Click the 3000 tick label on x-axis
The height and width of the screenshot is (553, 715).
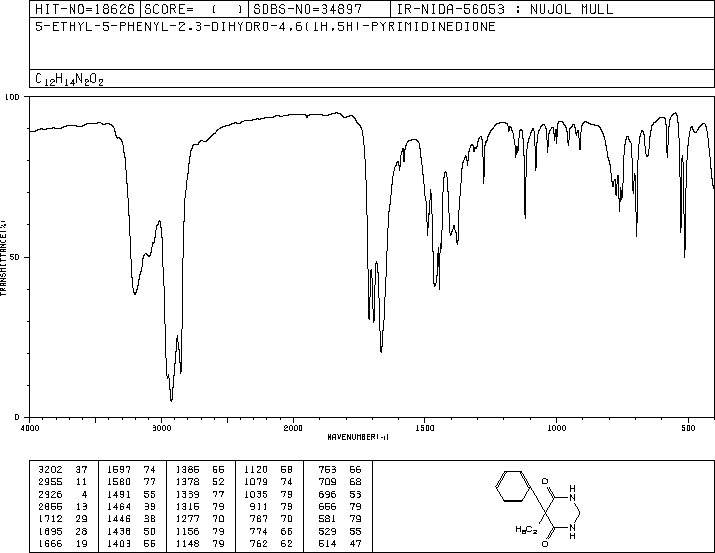coord(161,428)
